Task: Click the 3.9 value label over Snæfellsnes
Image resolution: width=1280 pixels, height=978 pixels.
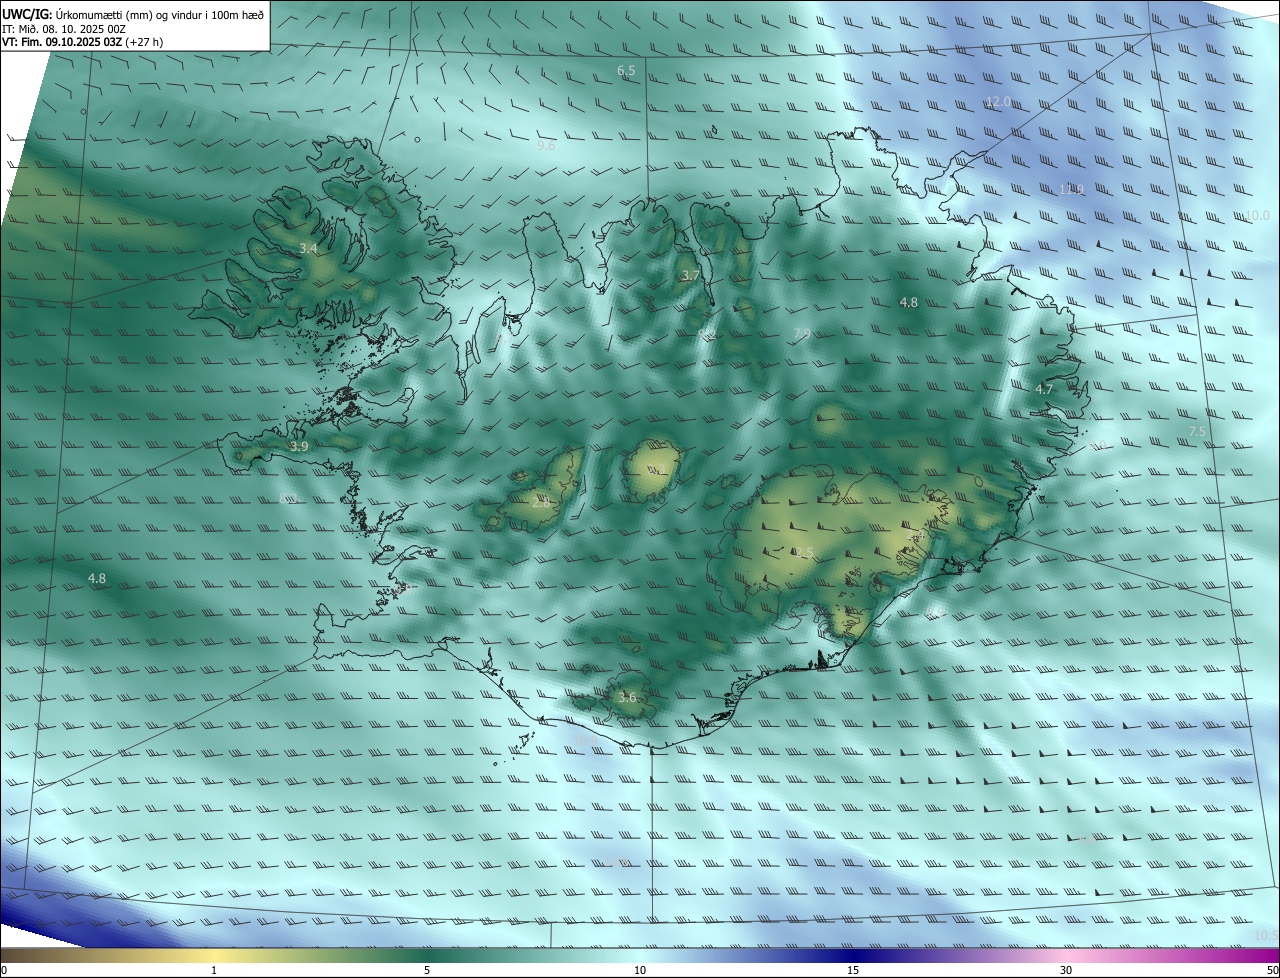Action: tap(299, 447)
